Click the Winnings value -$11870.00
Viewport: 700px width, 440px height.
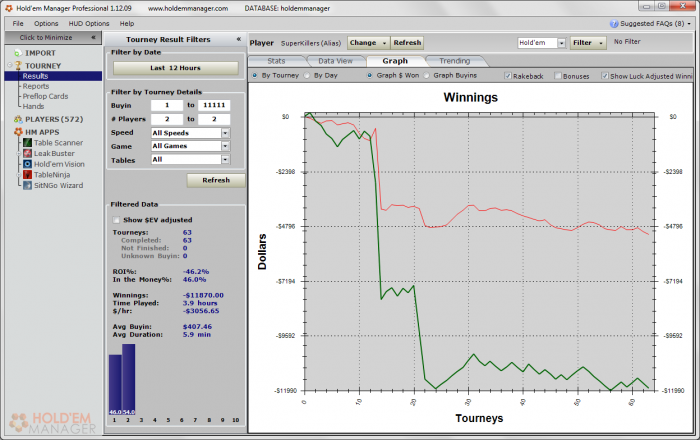click(203, 295)
